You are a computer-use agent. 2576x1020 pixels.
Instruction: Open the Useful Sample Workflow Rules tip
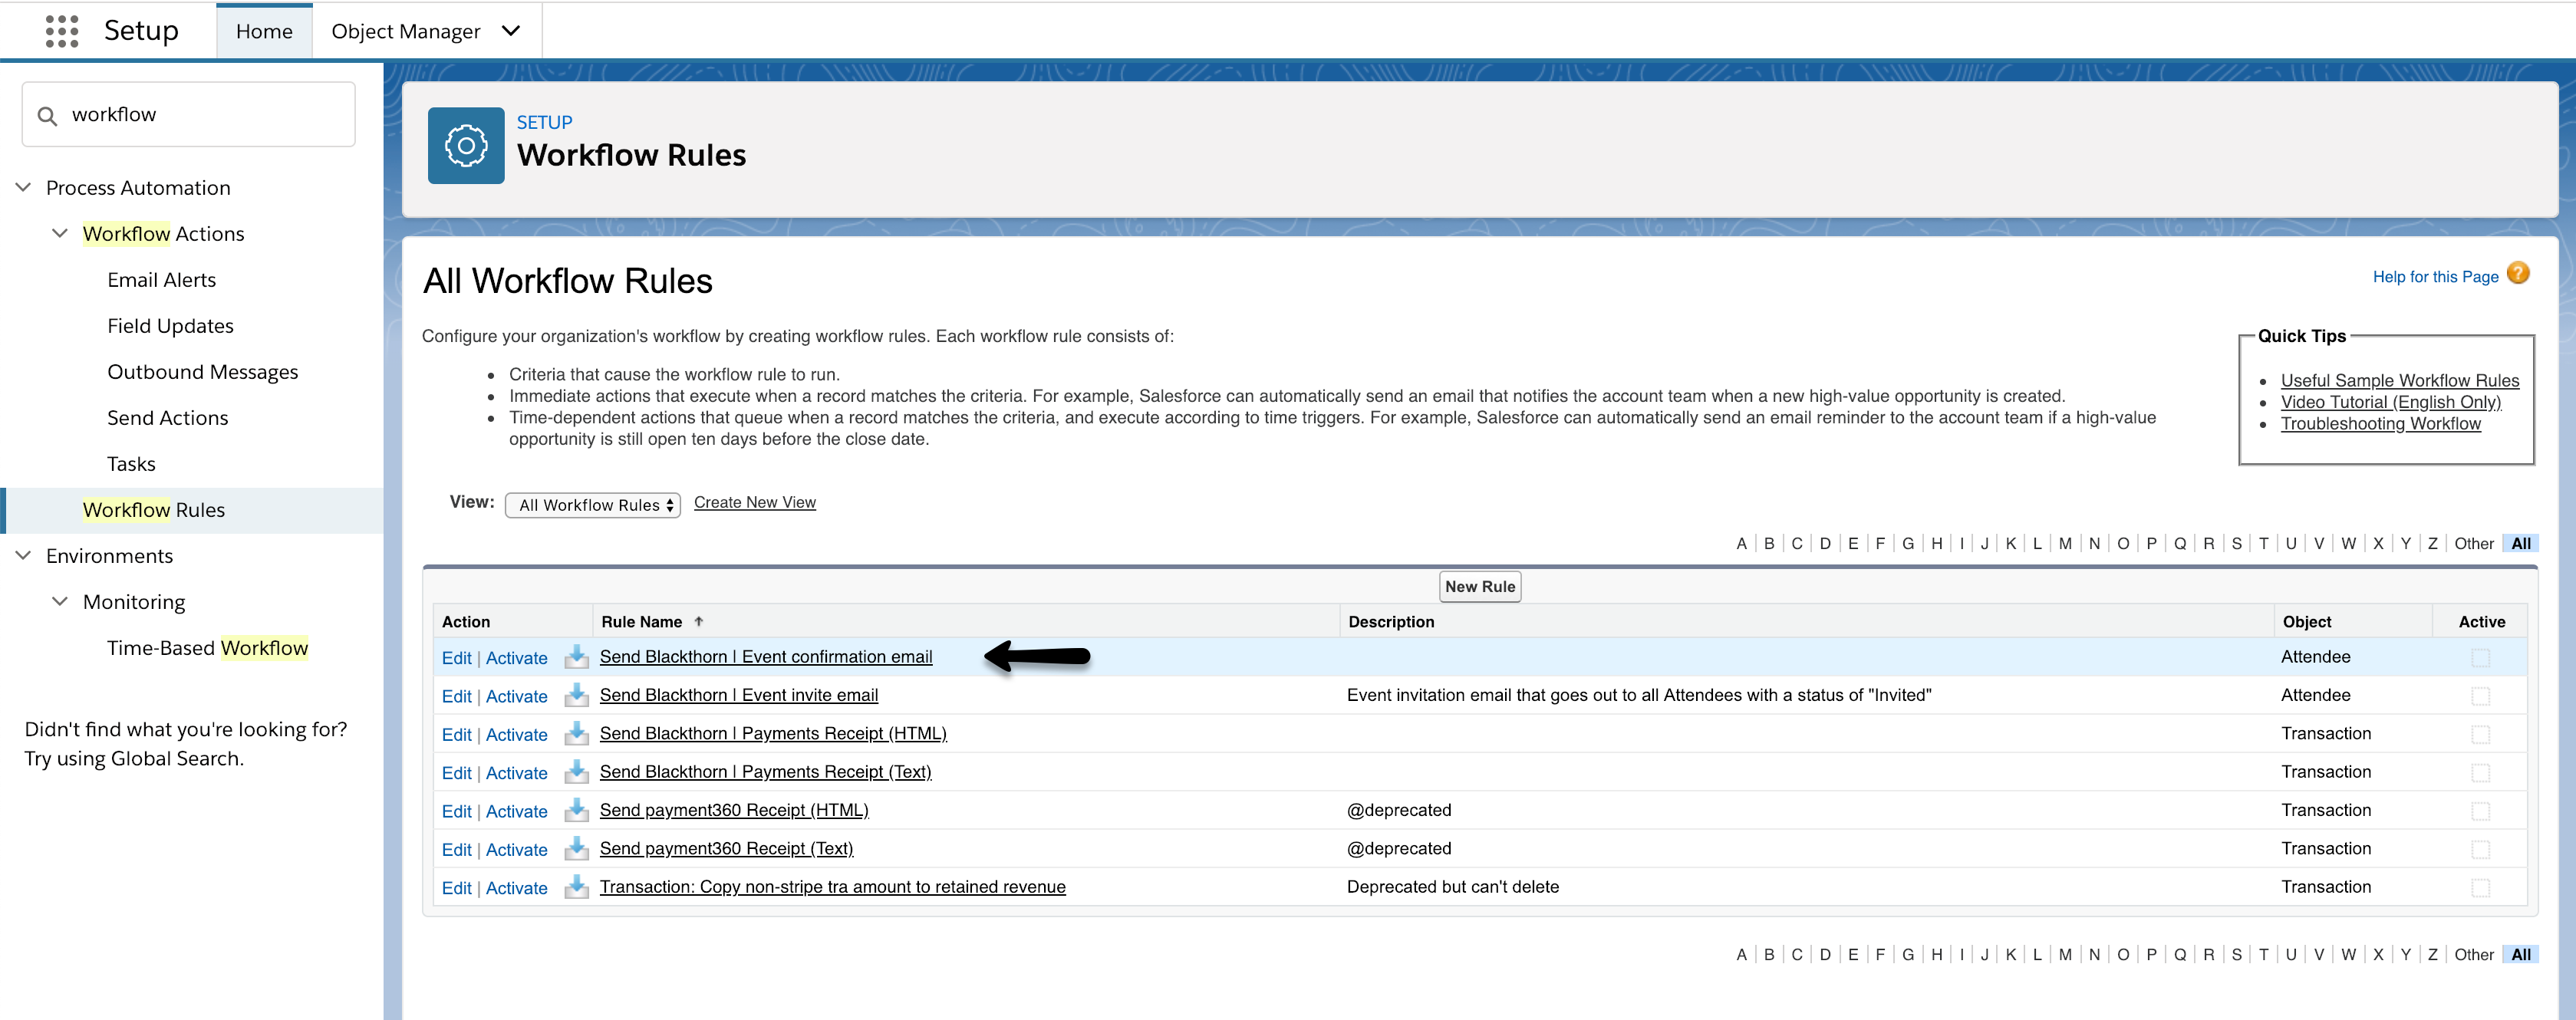pos(2399,380)
